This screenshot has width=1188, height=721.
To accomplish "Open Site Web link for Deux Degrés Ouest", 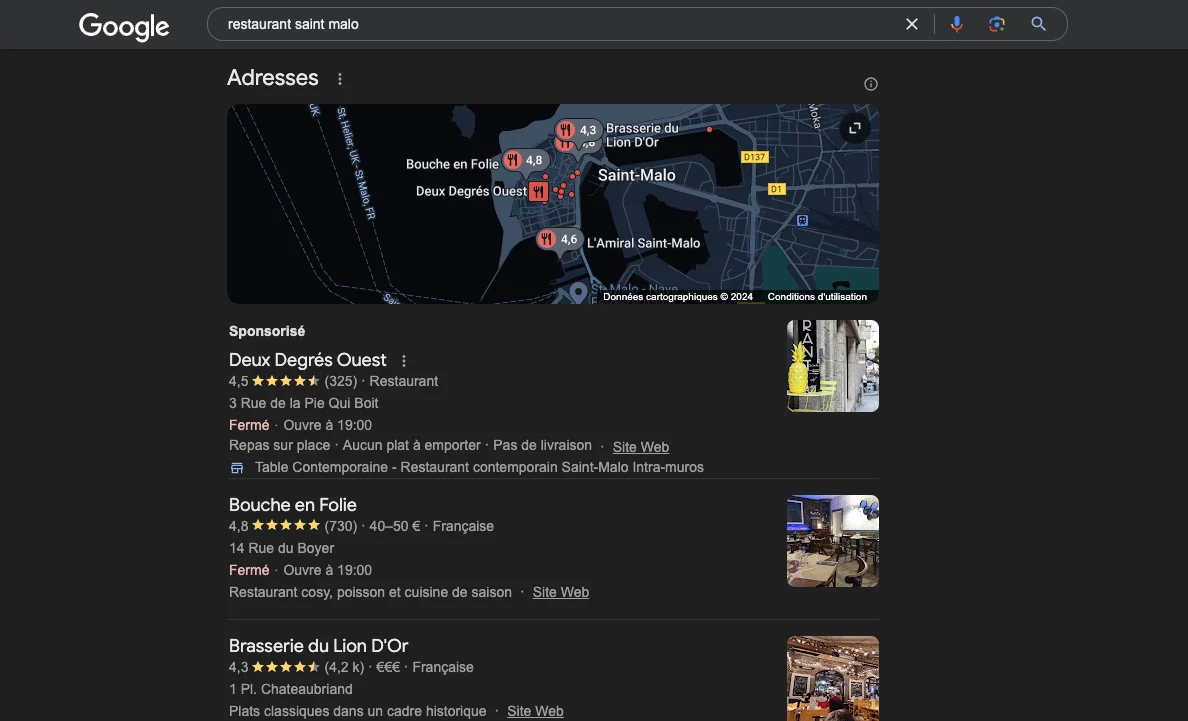I will pyautogui.click(x=640, y=447).
